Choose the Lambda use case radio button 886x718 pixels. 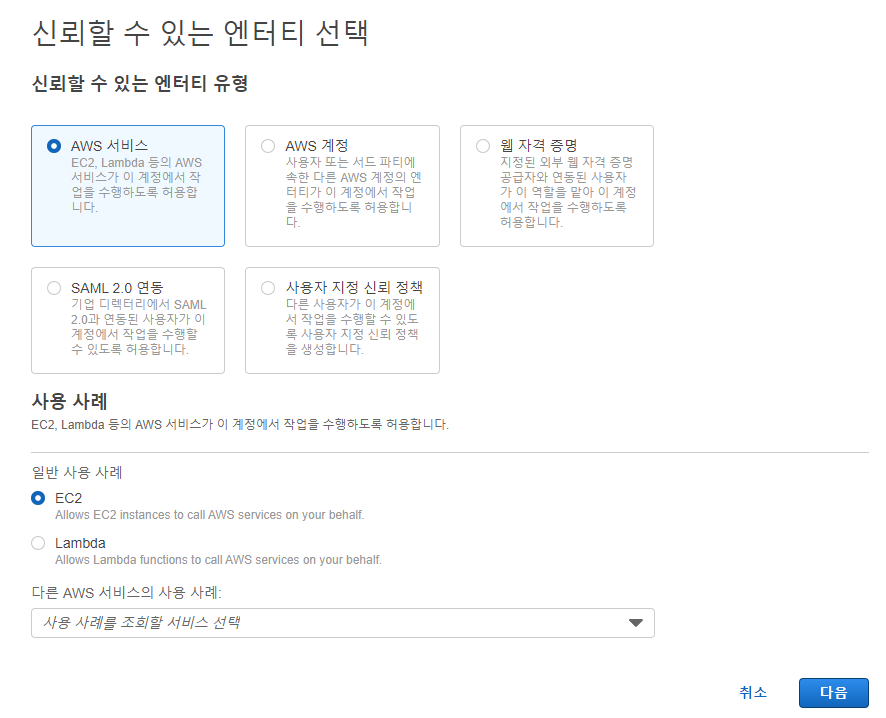coord(38,543)
